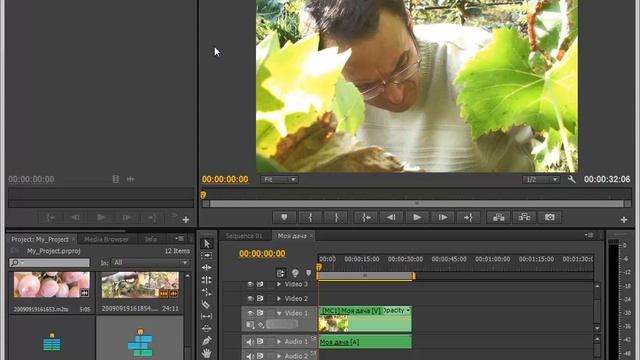Toggle Video 3 track output eye
Viewport: 640px width, 360px height.
(x=250, y=284)
